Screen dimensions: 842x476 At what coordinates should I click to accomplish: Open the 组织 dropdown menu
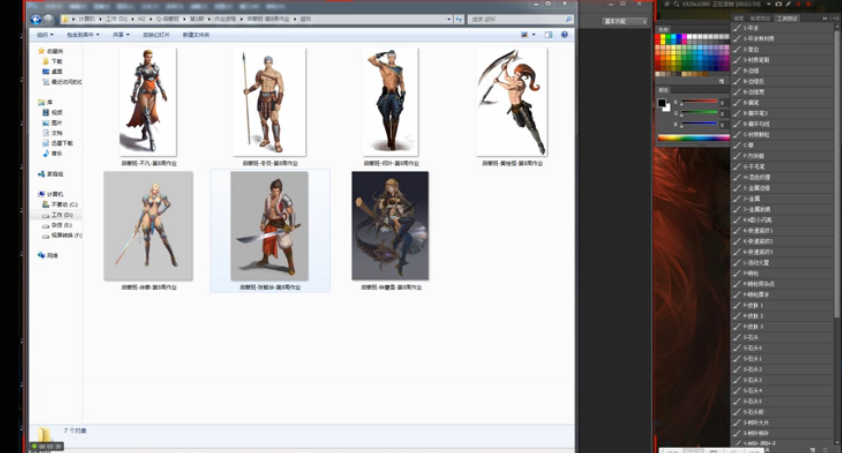tap(45, 35)
